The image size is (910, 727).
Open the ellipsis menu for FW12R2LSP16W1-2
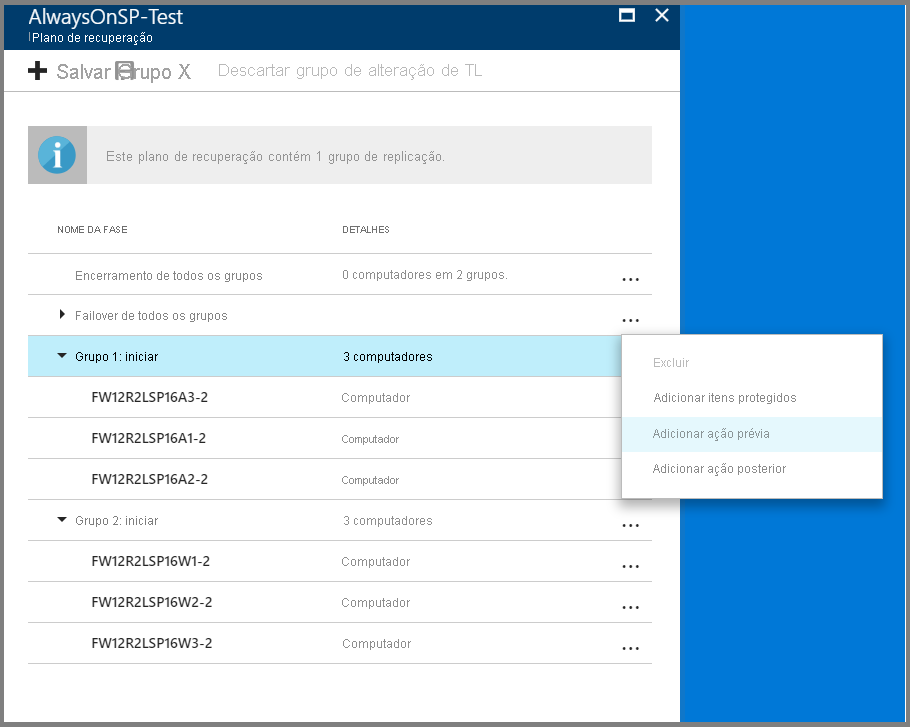click(x=630, y=565)
